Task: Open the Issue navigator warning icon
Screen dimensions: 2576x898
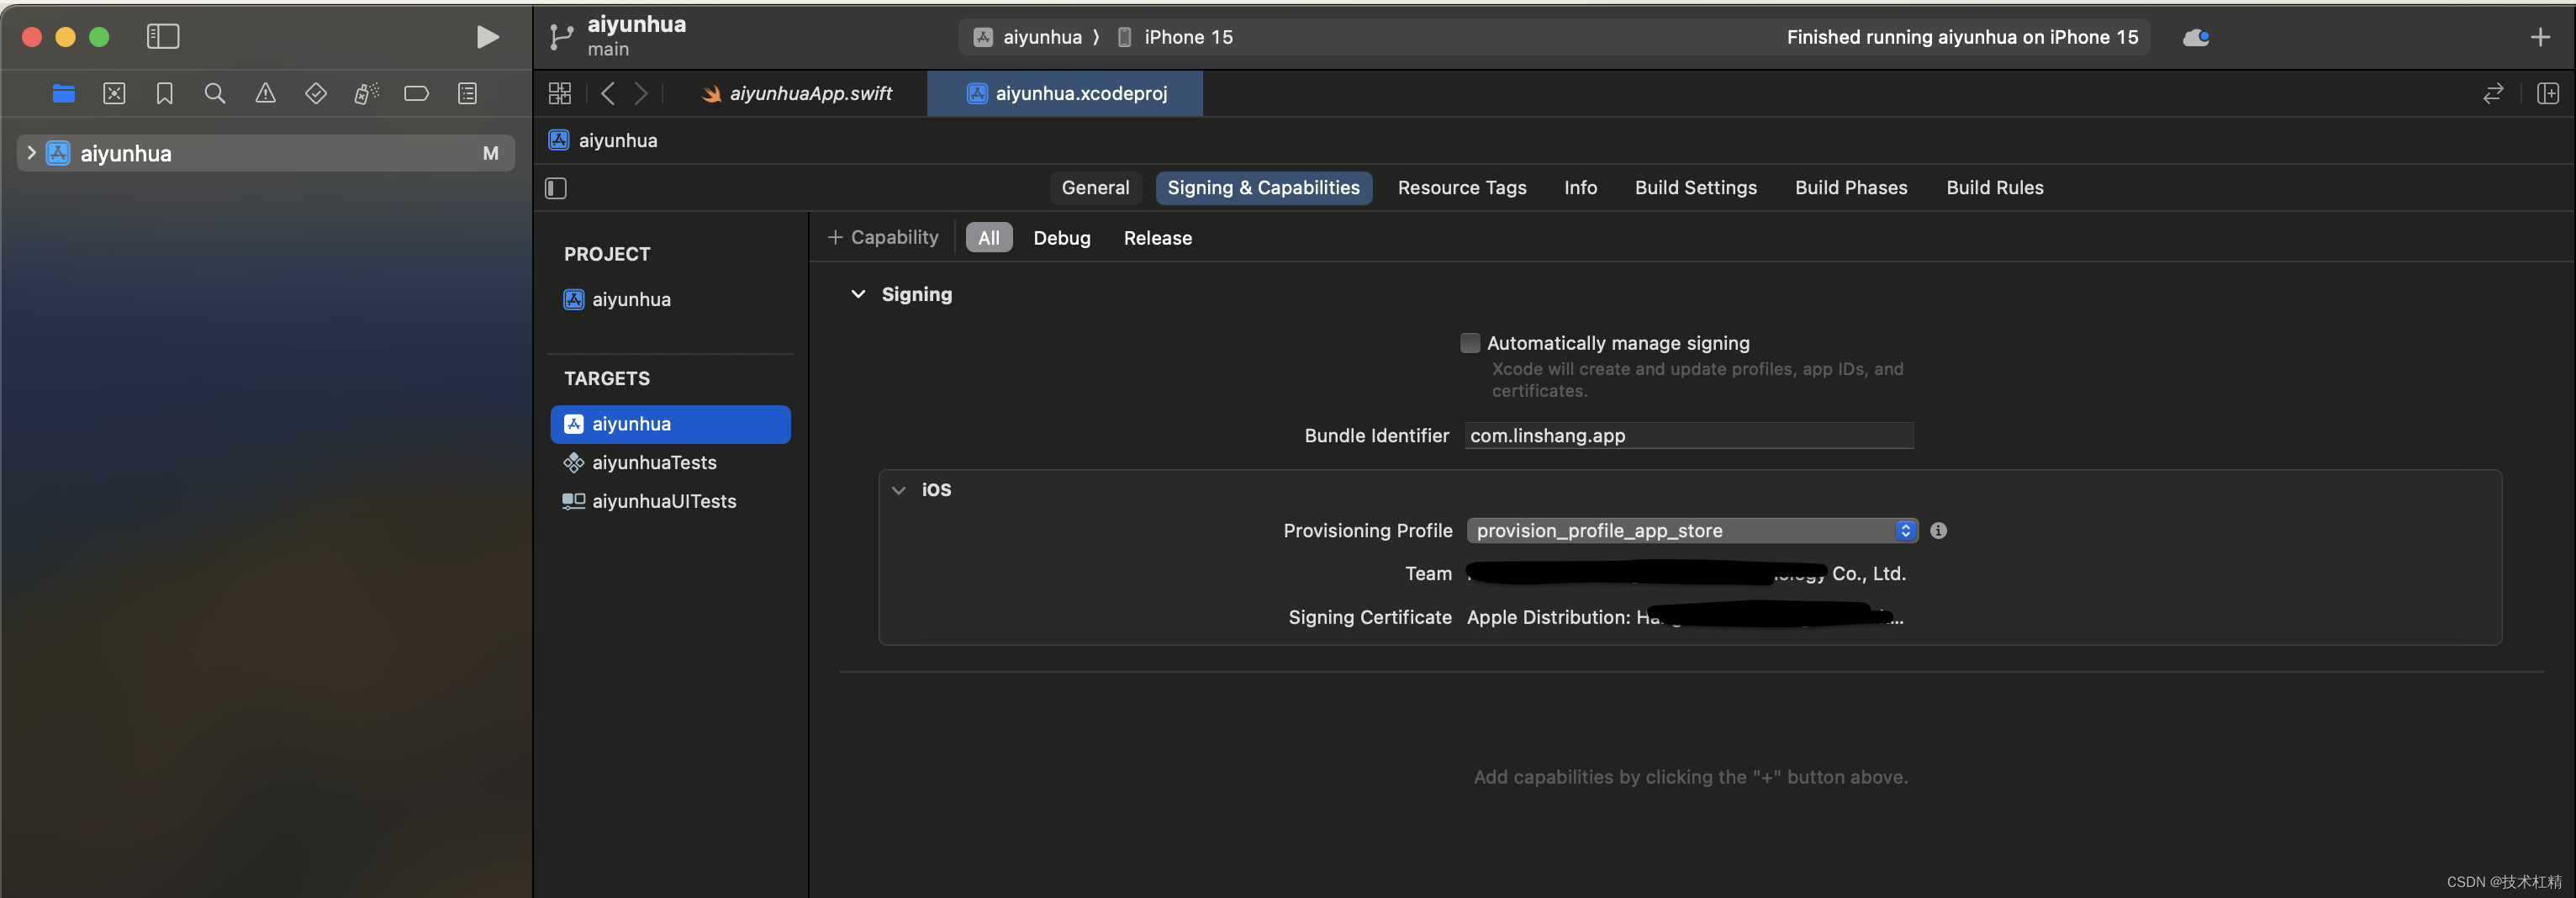Action: click(x=265, y=94)
